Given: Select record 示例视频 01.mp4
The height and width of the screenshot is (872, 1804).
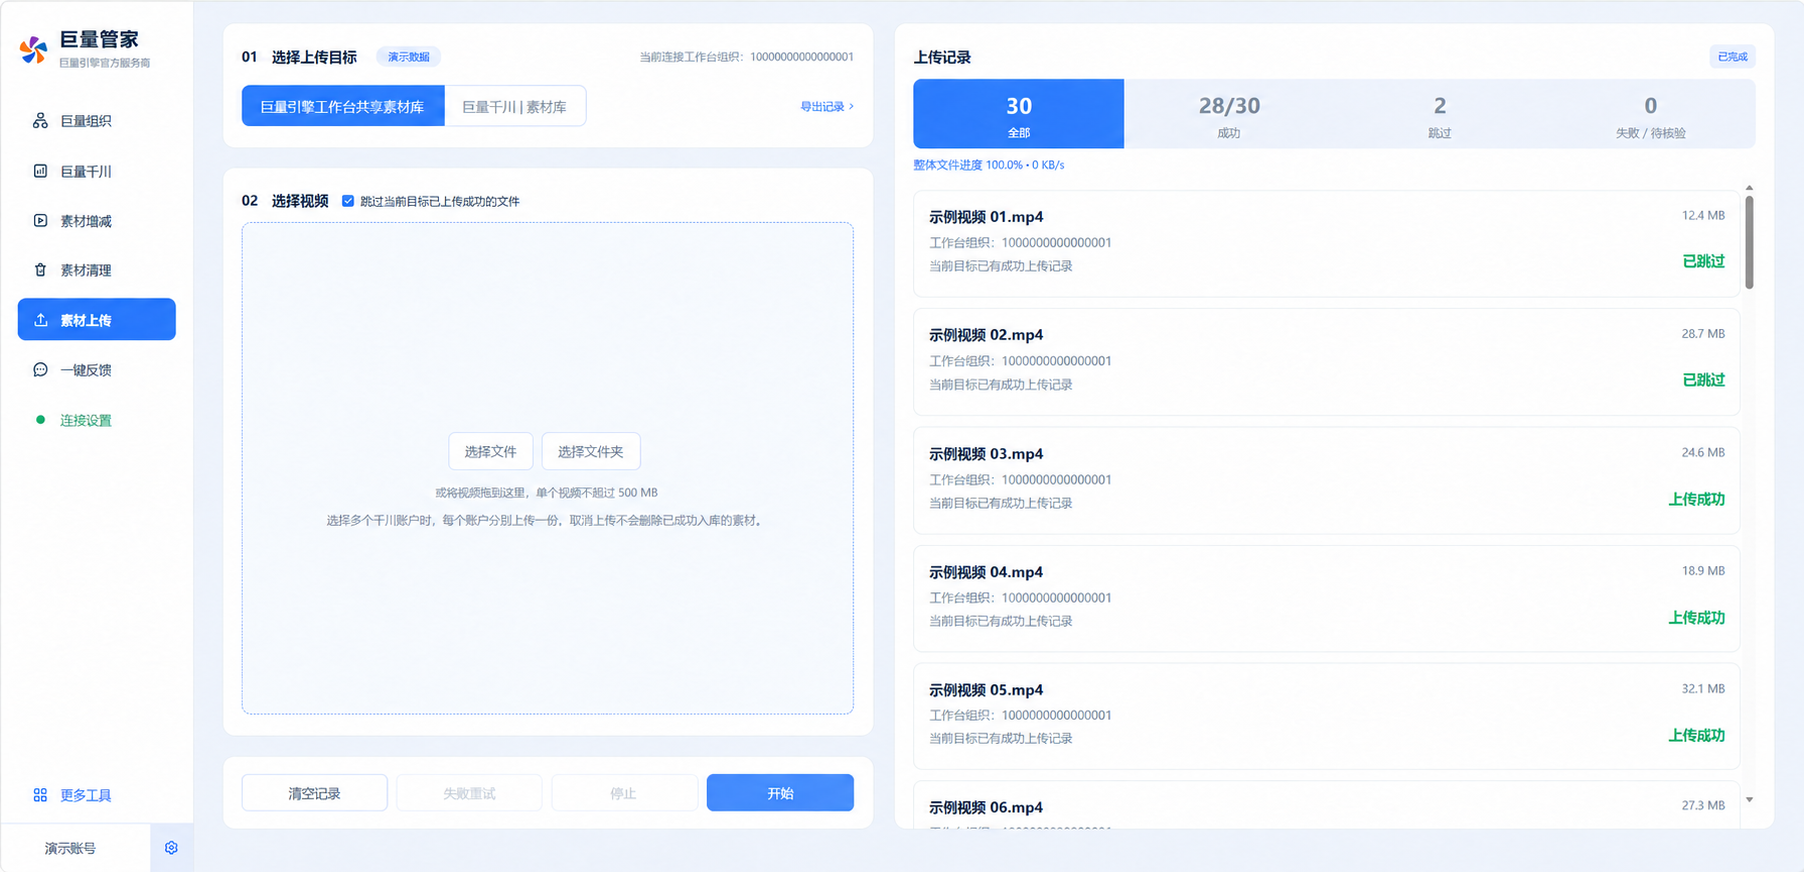Looking at the screenshot, I should 1326,243.
